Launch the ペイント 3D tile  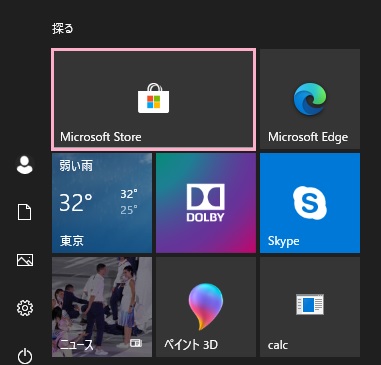coord(206,307)
